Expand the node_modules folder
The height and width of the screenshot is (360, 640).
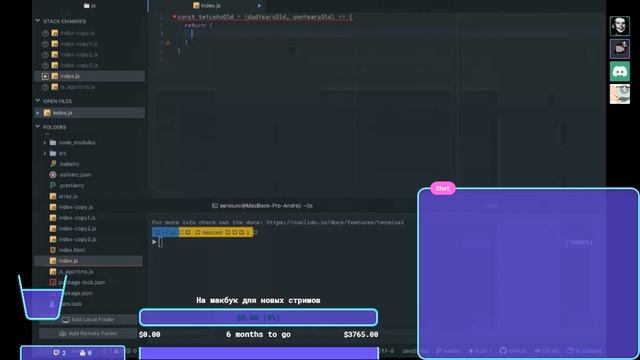(45, 142)
